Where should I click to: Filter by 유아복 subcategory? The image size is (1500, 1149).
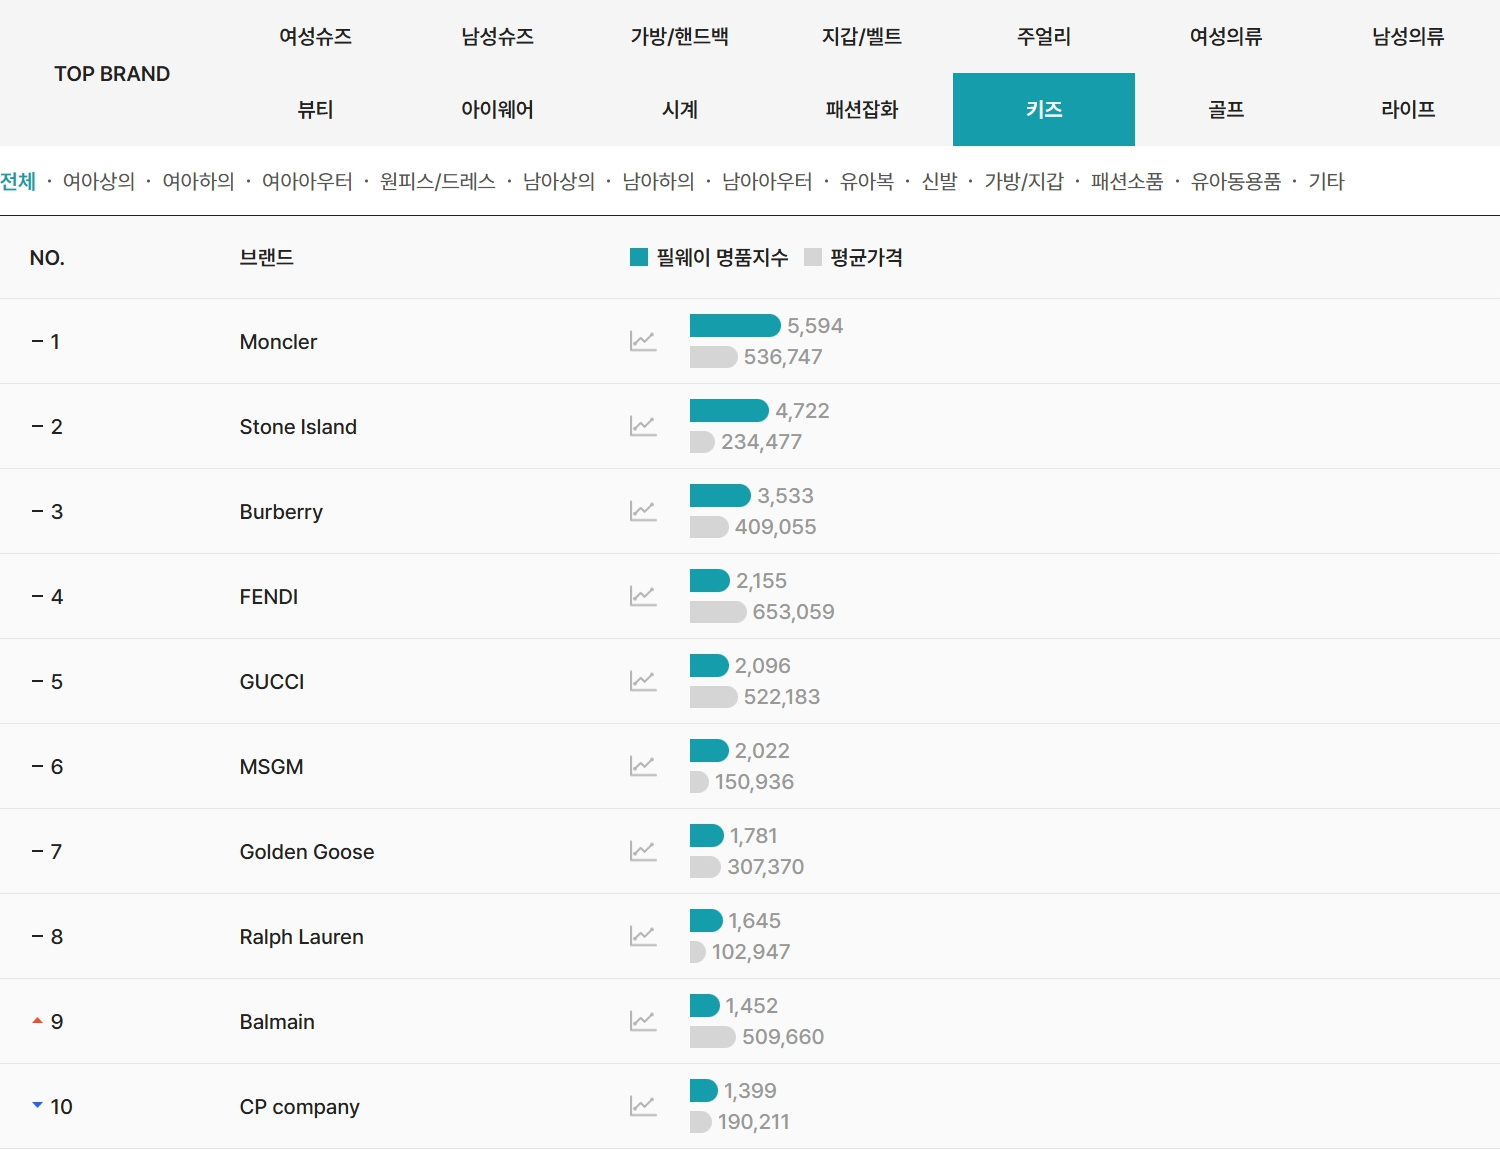click(x=867, y=181)
